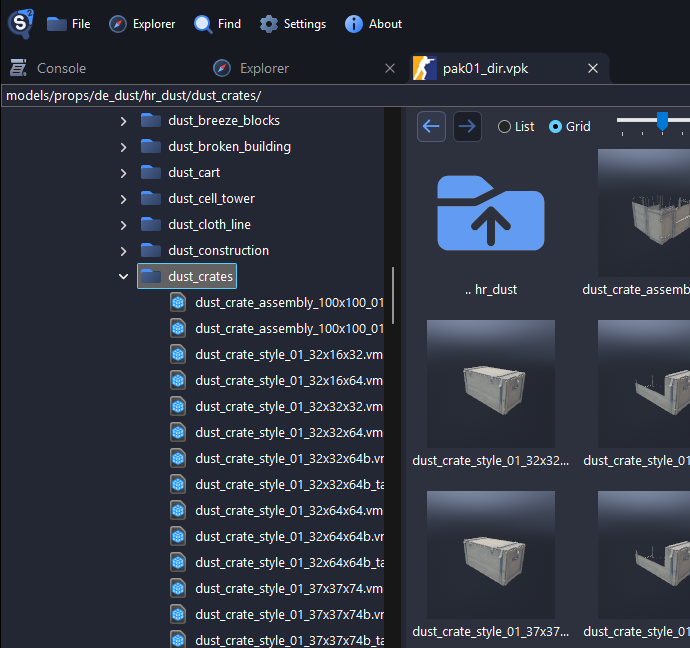Screen dimensions: 690x648
Task: Click model icon of dust_crate_style_01_32x64x64.vm
Action: pyautogui.click(x=178, y=510)
